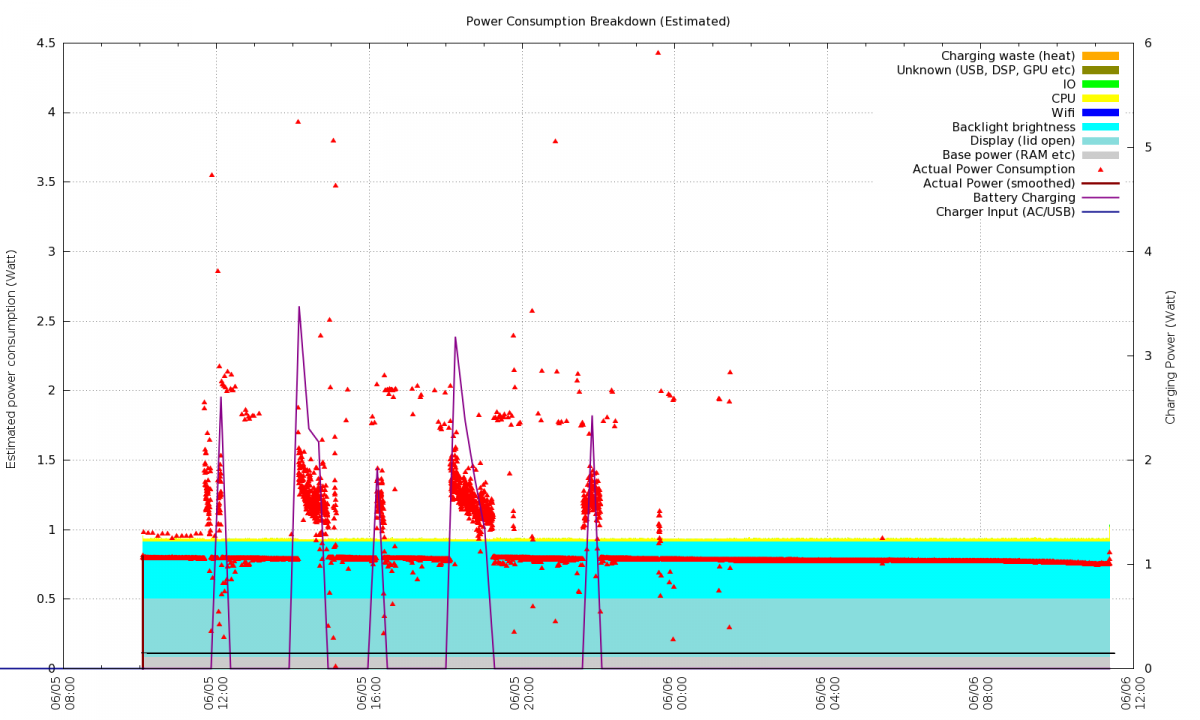The height and width of the screenshot is (720, 1200).
Task: Click the red triangle legend marker for Actual Power Consumption
Action: tap(1100, 170)
